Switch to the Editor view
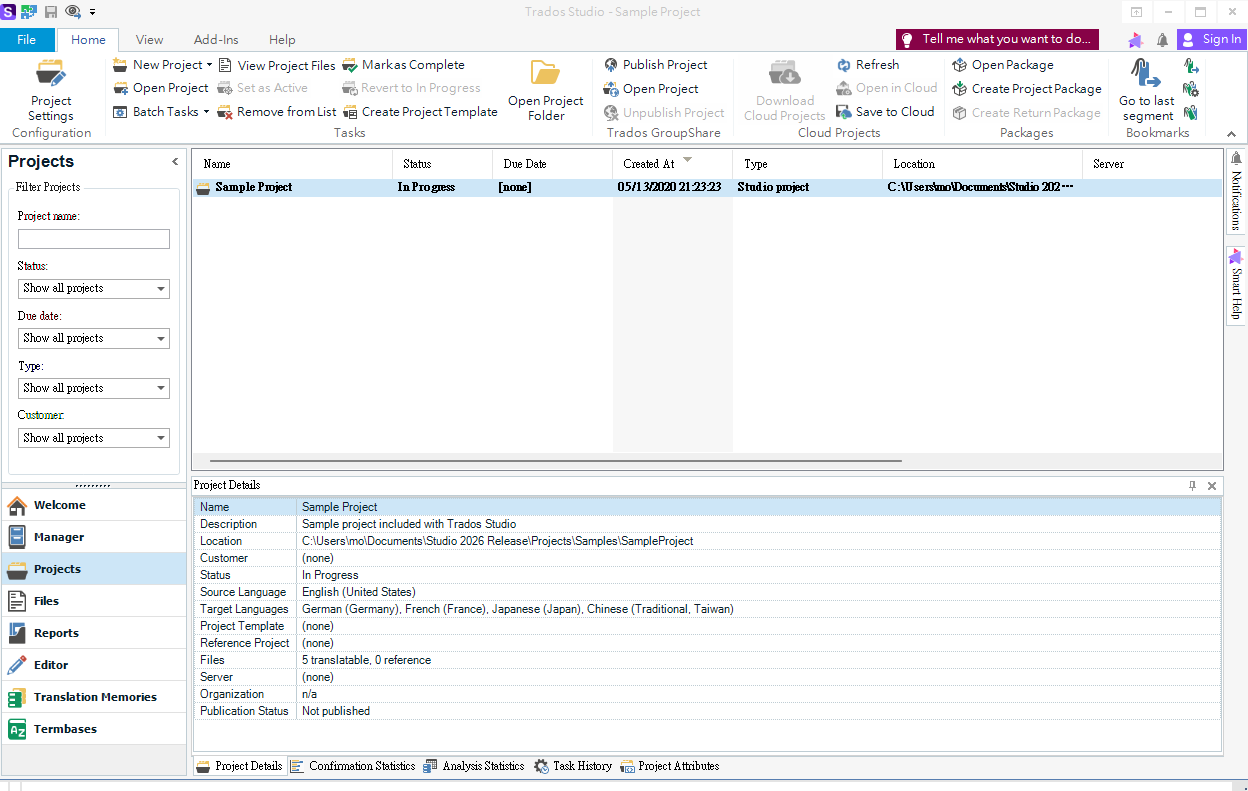 (93, 665)
